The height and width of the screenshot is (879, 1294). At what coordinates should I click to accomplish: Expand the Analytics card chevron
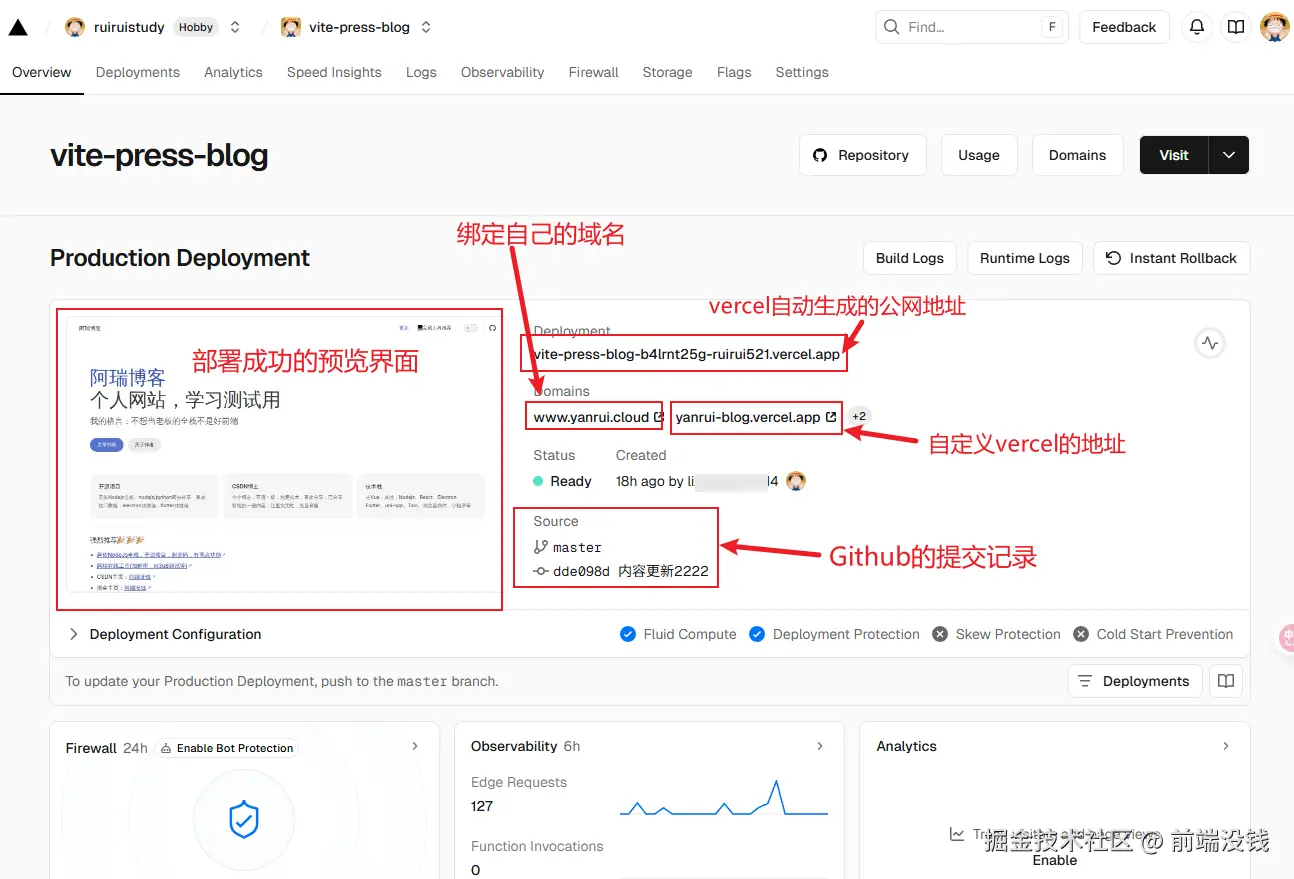[1225, 746]
